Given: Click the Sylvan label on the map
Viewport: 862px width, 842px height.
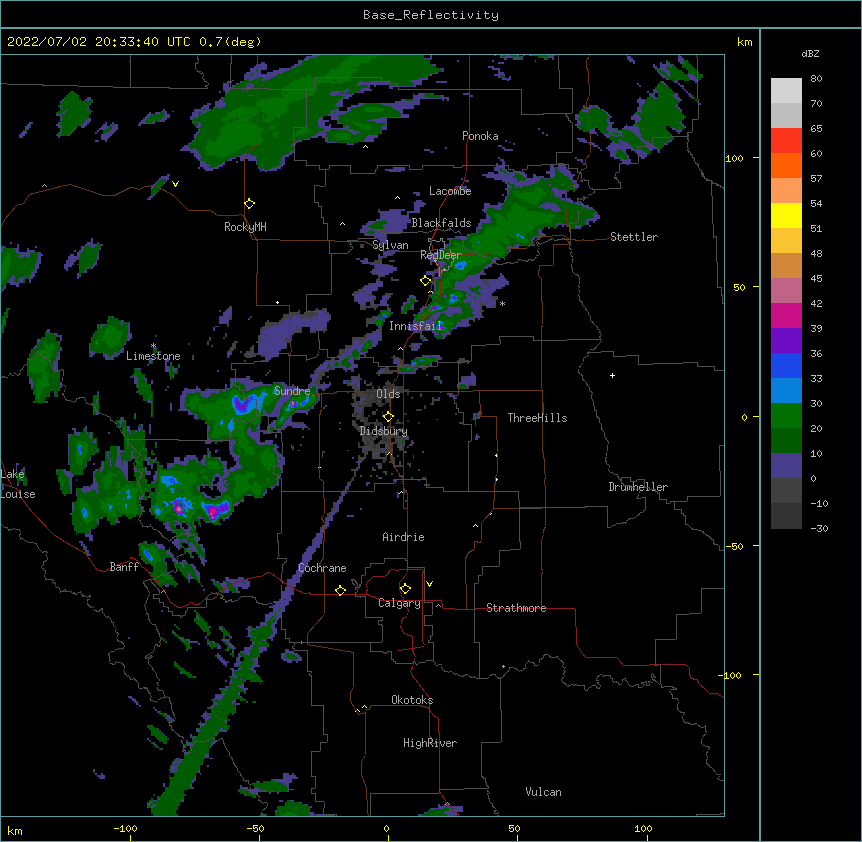Looking at the screenshot, I should (390, 245).
